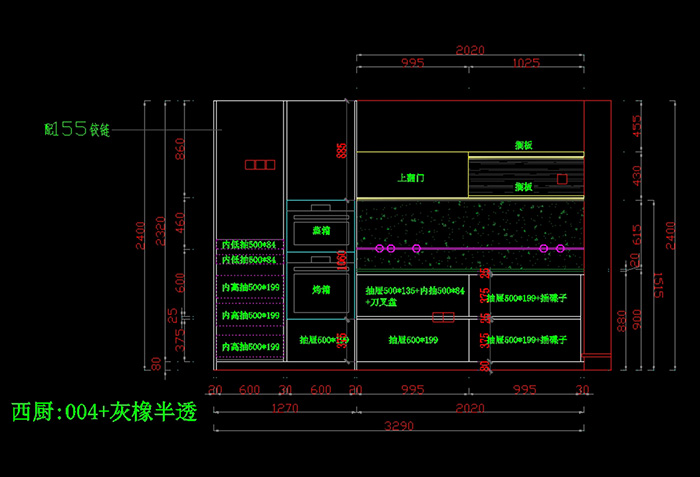Click the 配155铰链 hinge annotation
700x477 pixels.
(77, 129)
